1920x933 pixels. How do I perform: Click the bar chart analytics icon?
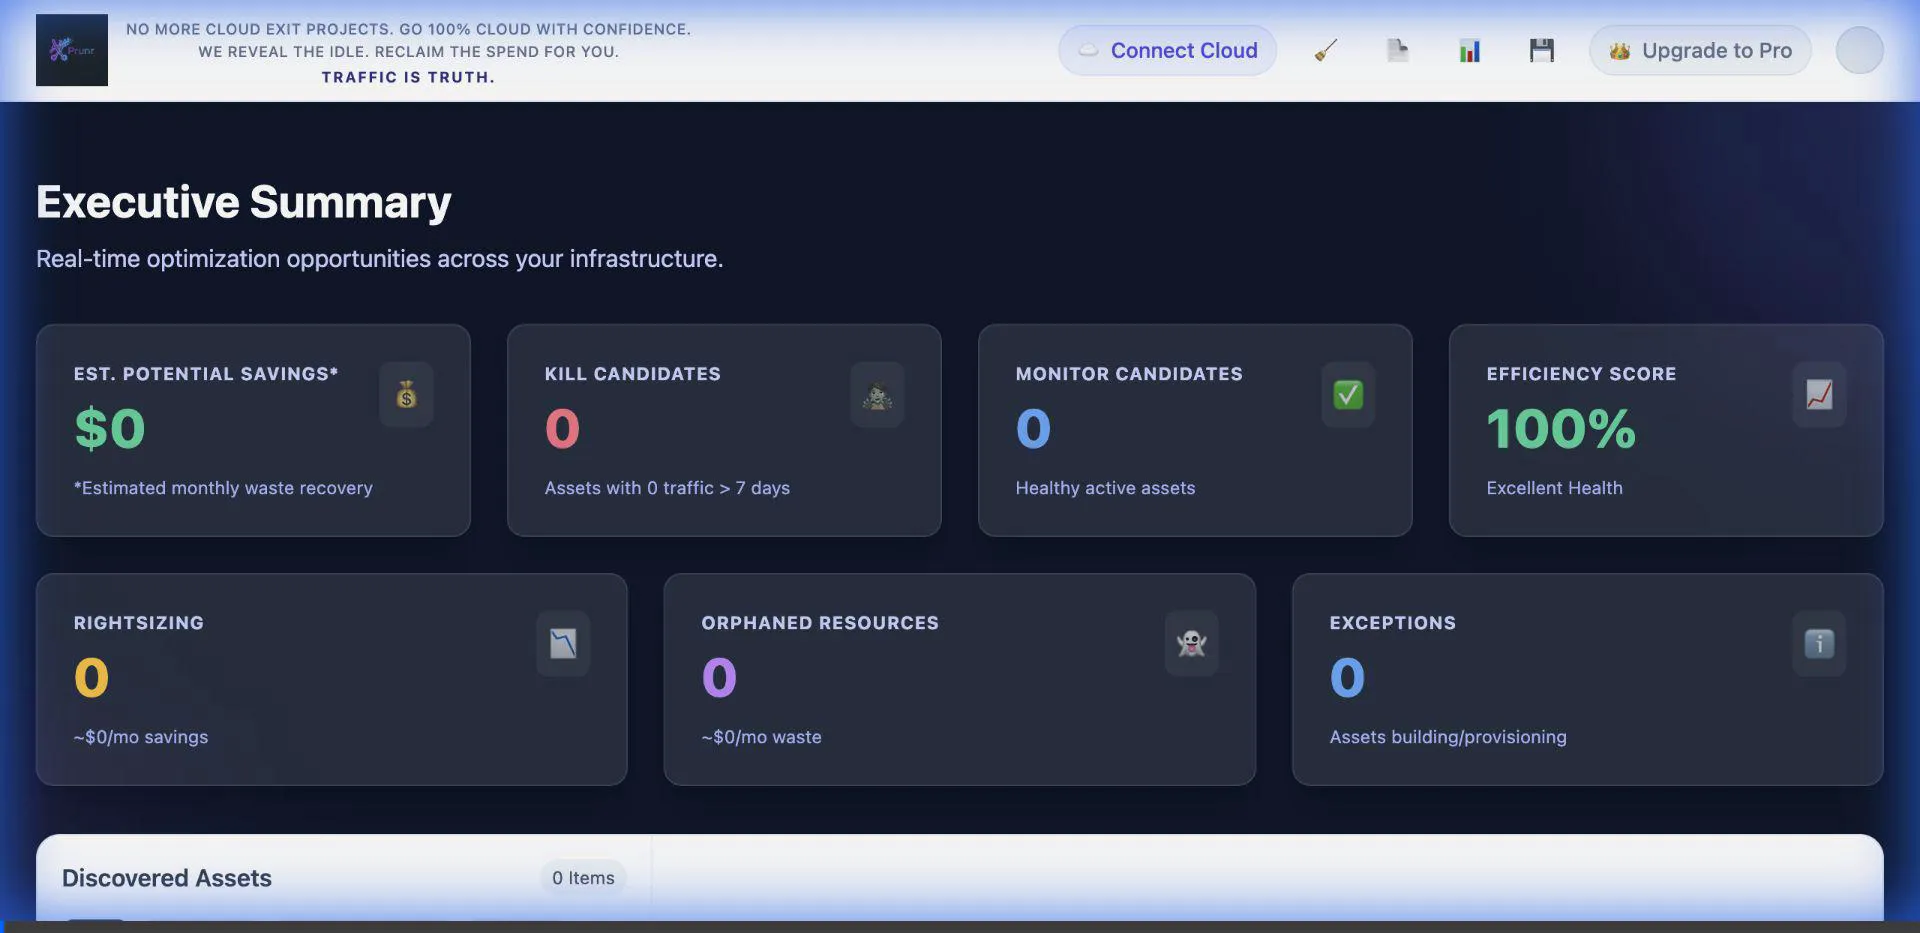[x=1468, y=50]
